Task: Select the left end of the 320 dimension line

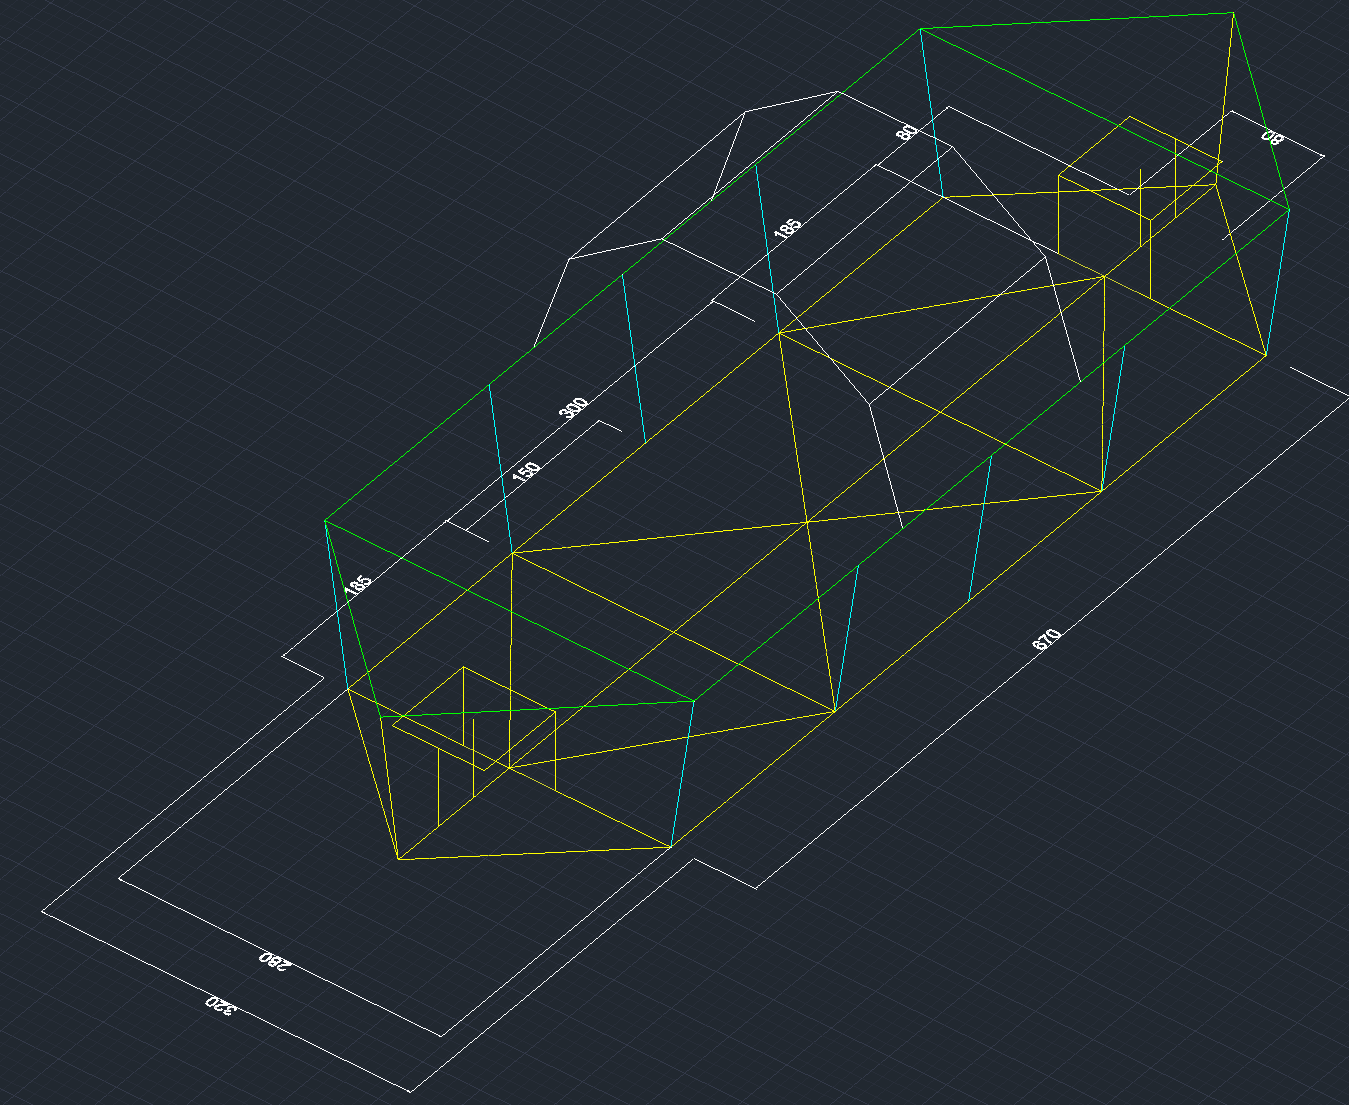Action: [x=43, y=910]
